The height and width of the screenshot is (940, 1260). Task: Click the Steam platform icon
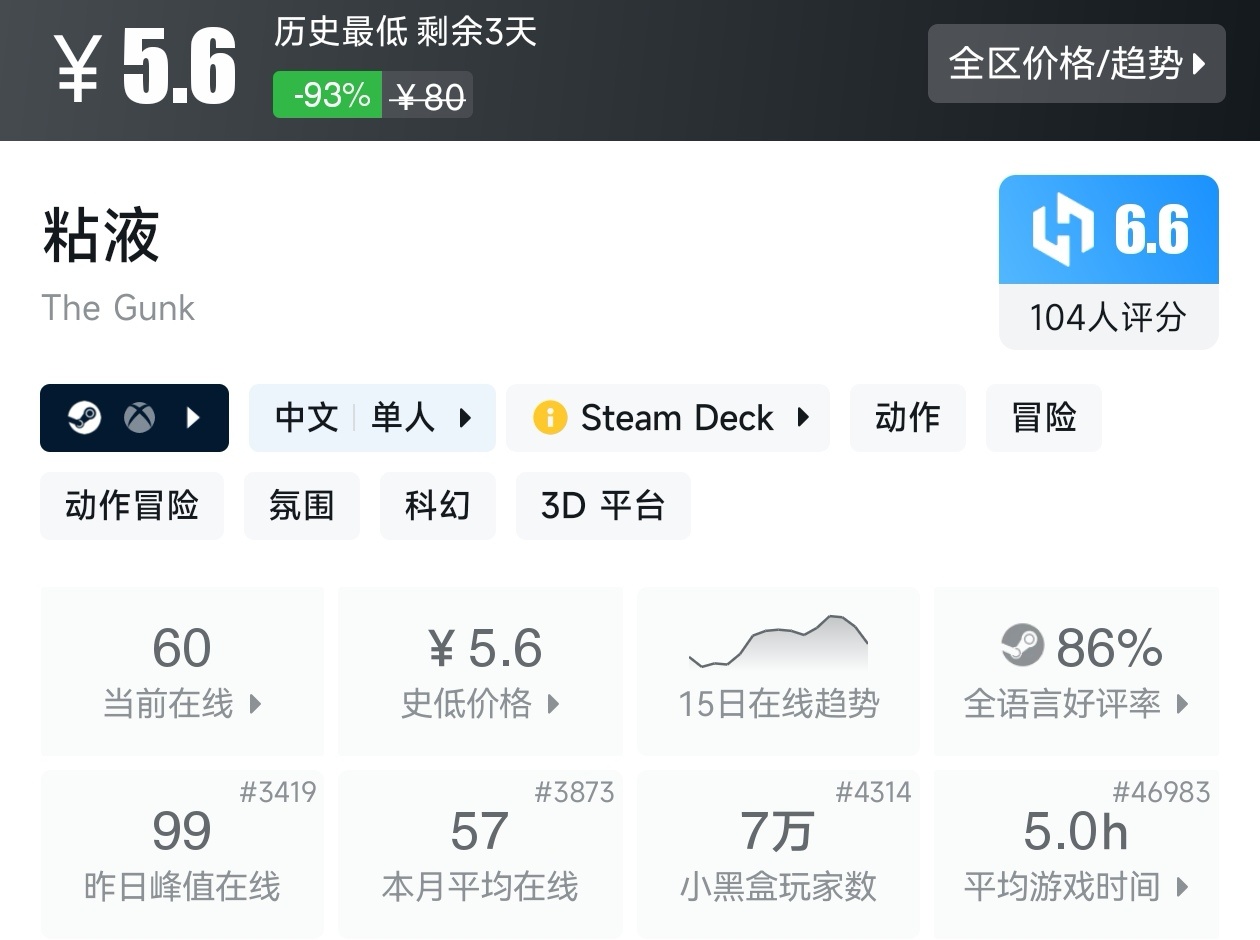pyautogui.click(x=84, y=417)
